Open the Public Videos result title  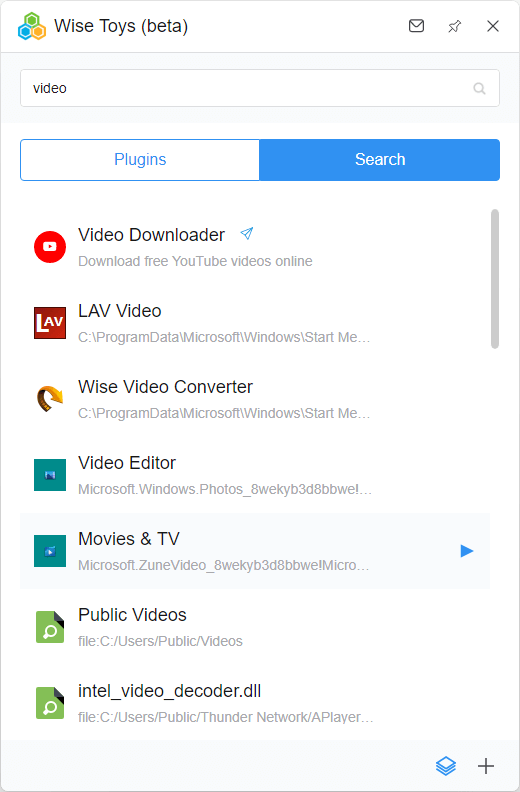click(x=132, y=615)
